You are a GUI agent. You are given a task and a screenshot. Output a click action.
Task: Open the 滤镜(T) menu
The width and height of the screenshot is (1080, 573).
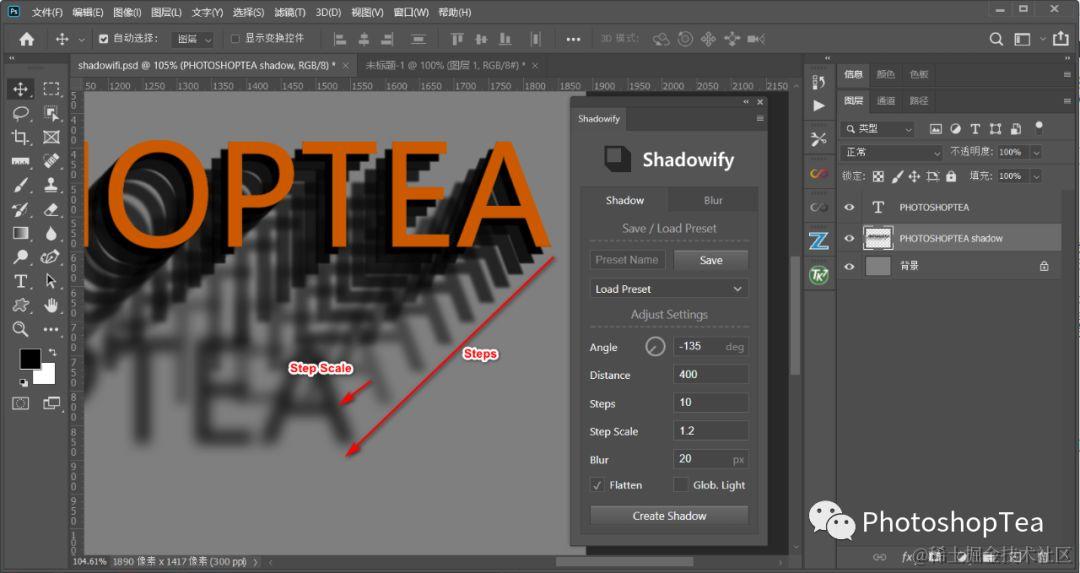click(290, 12)
